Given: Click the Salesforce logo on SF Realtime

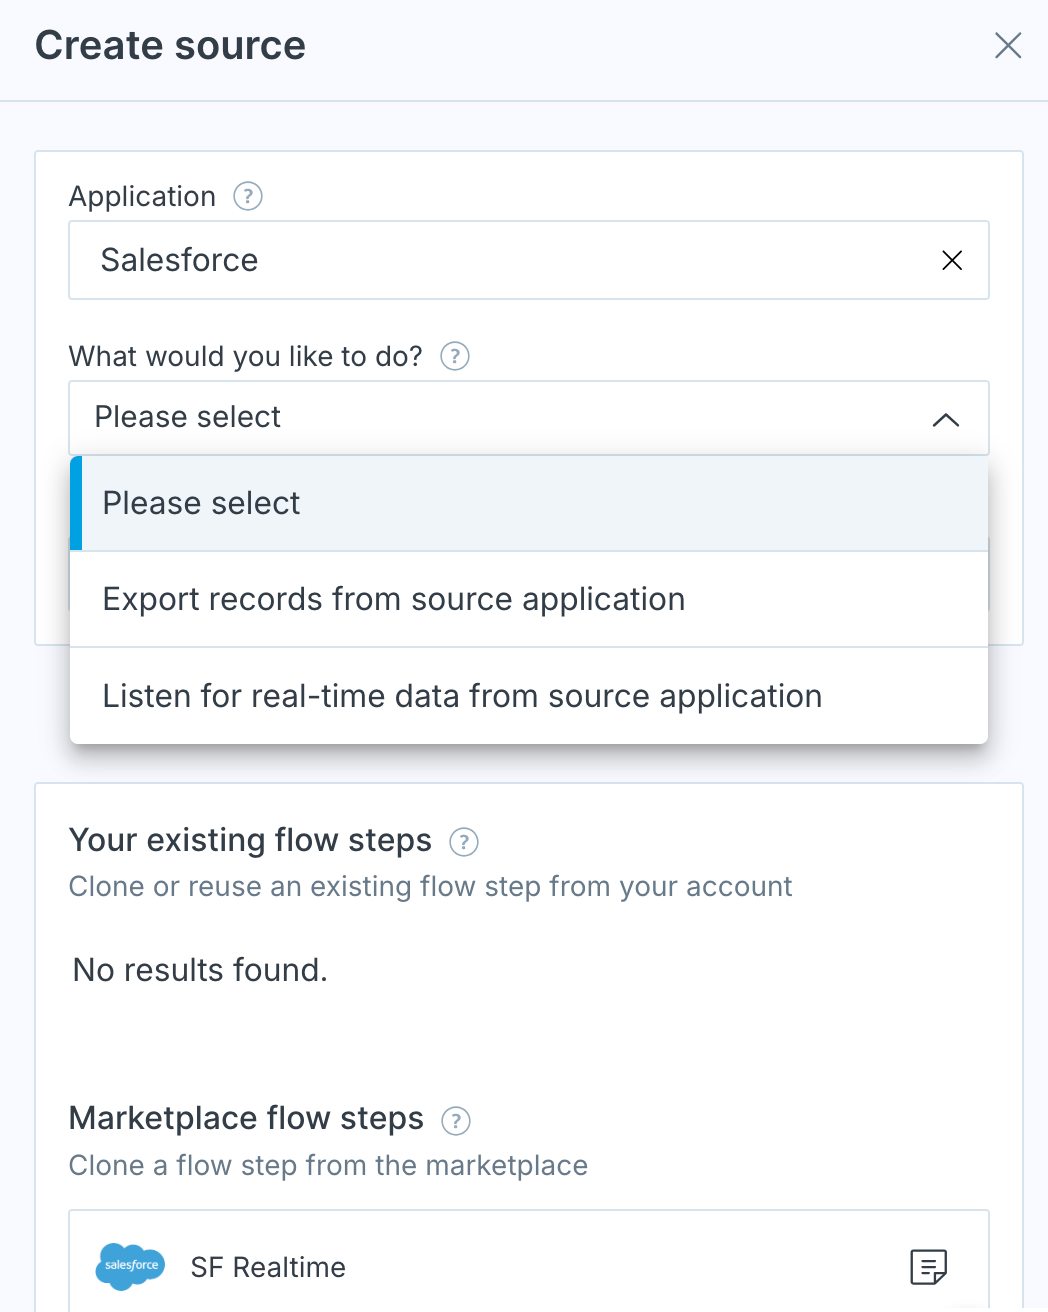Looking at the screenshot, I should click(131, 1266).
